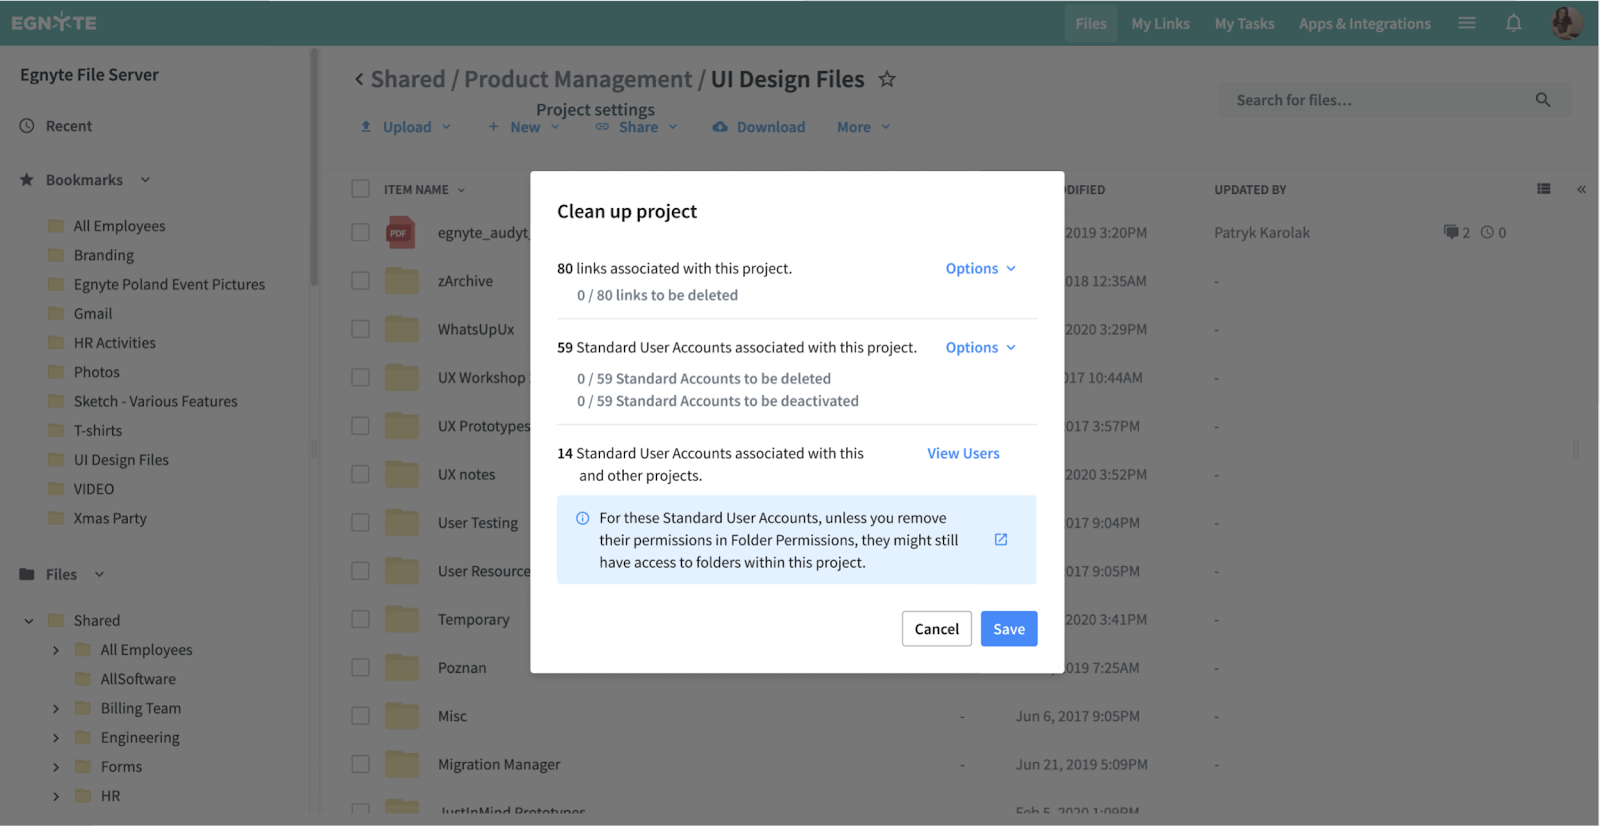Switch to list view layout icon
The image size is (1600, 826).
coord(1544,189)
